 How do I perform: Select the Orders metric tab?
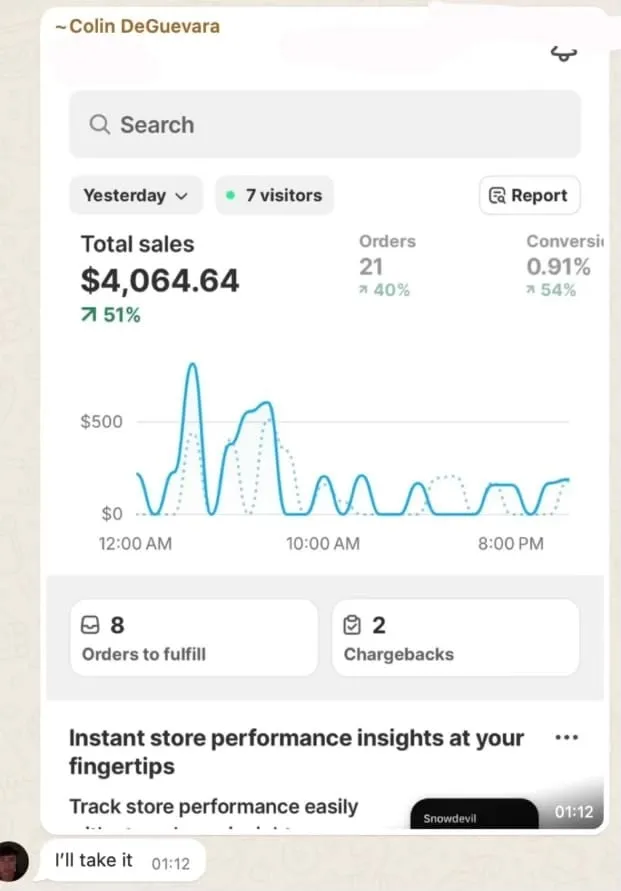[387, 265]
